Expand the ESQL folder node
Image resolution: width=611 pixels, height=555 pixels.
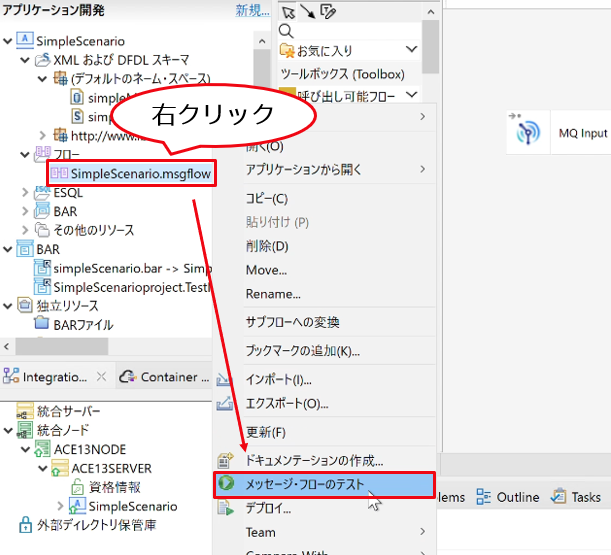click(25, 192)
